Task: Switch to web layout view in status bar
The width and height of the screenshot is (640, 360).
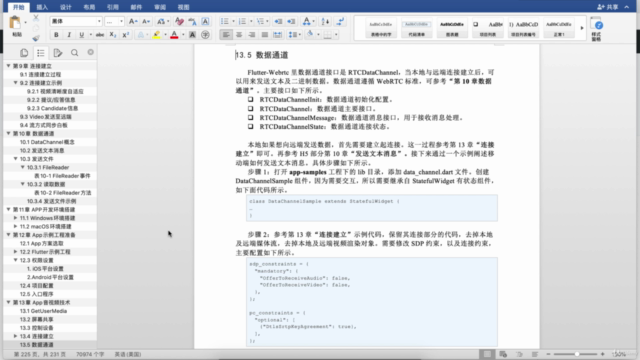Action: point(503,354)
